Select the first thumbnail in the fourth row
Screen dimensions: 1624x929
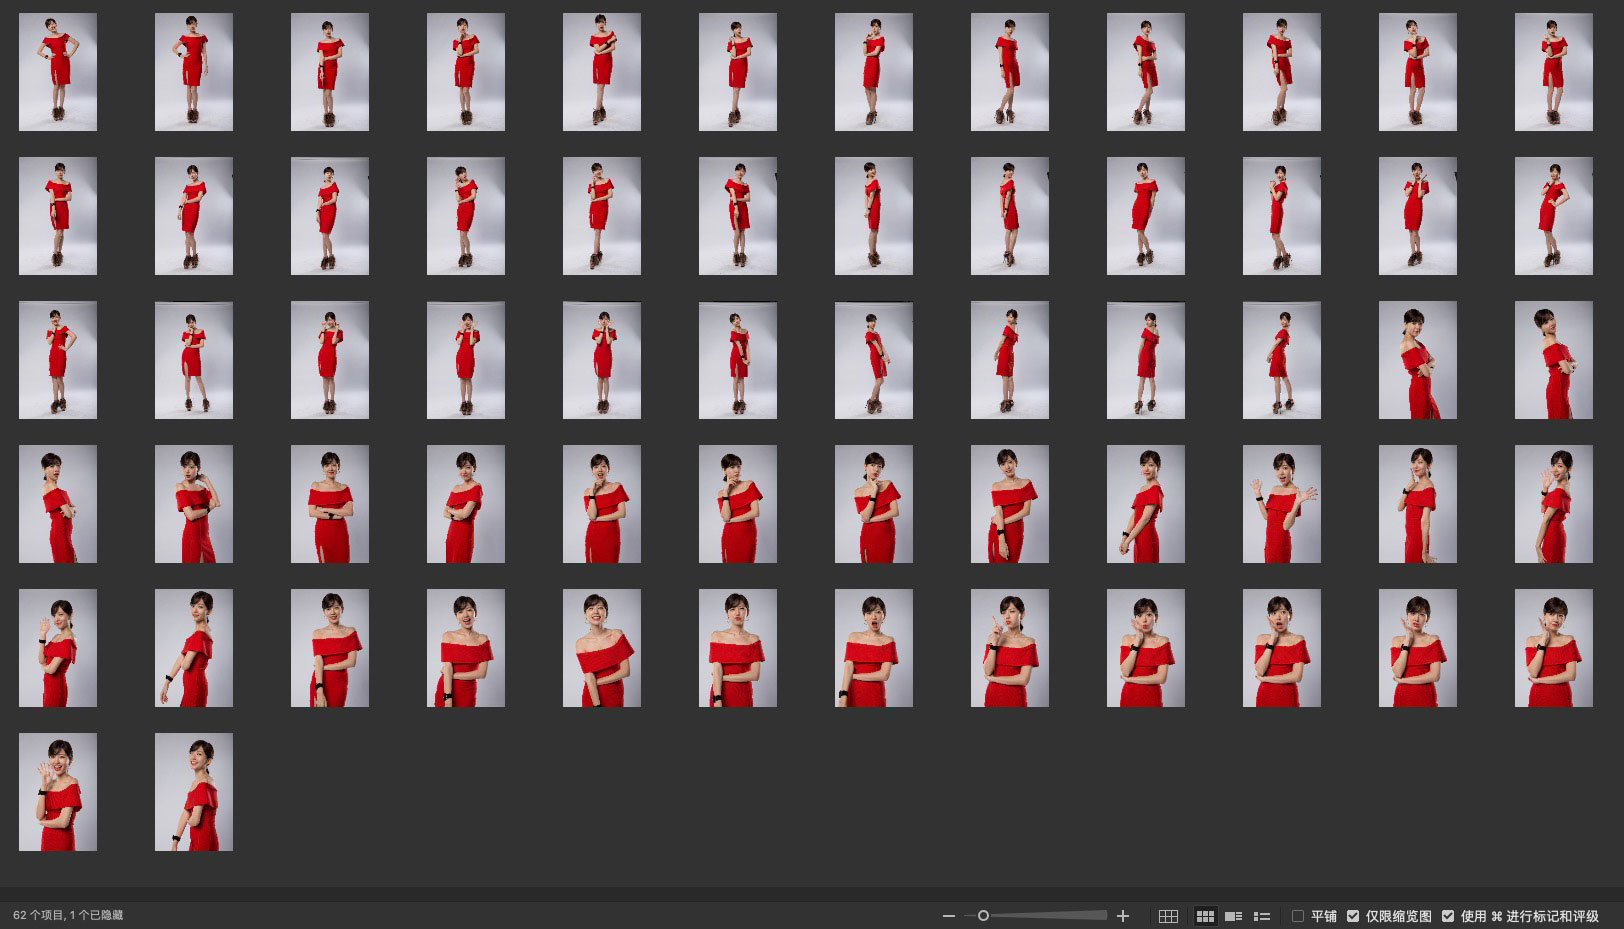(x=58, y=504)
